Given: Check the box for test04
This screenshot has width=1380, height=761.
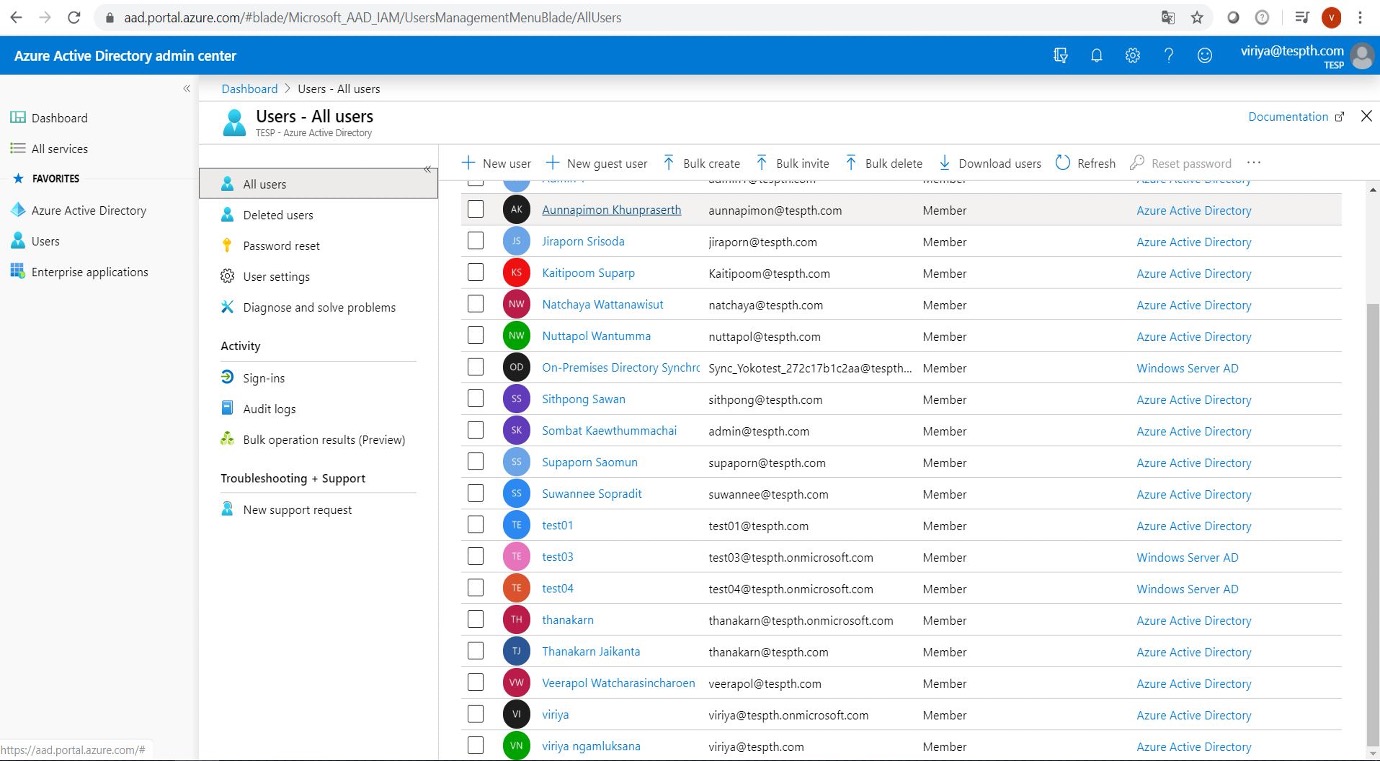Looking at the screenshot, I should click(476, 587).
